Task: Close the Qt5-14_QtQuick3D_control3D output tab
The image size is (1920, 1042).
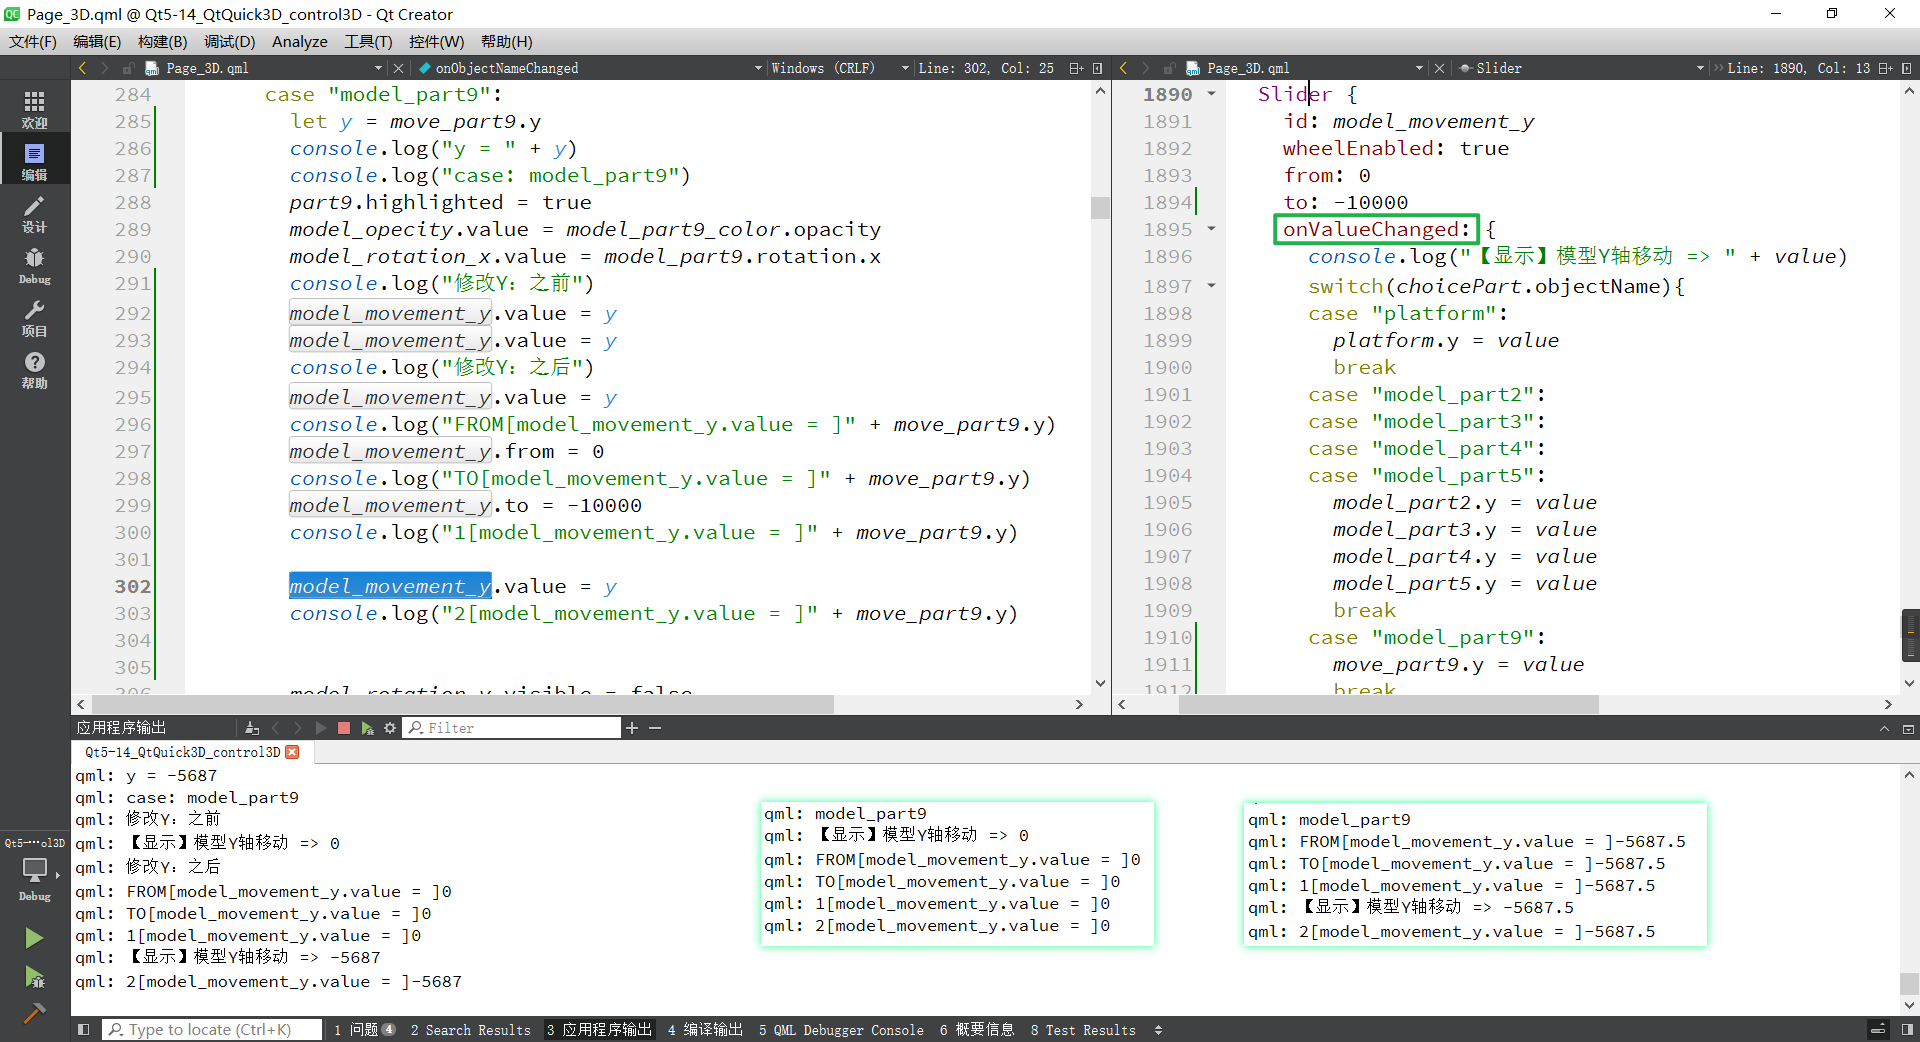Action: pos(292,752)
